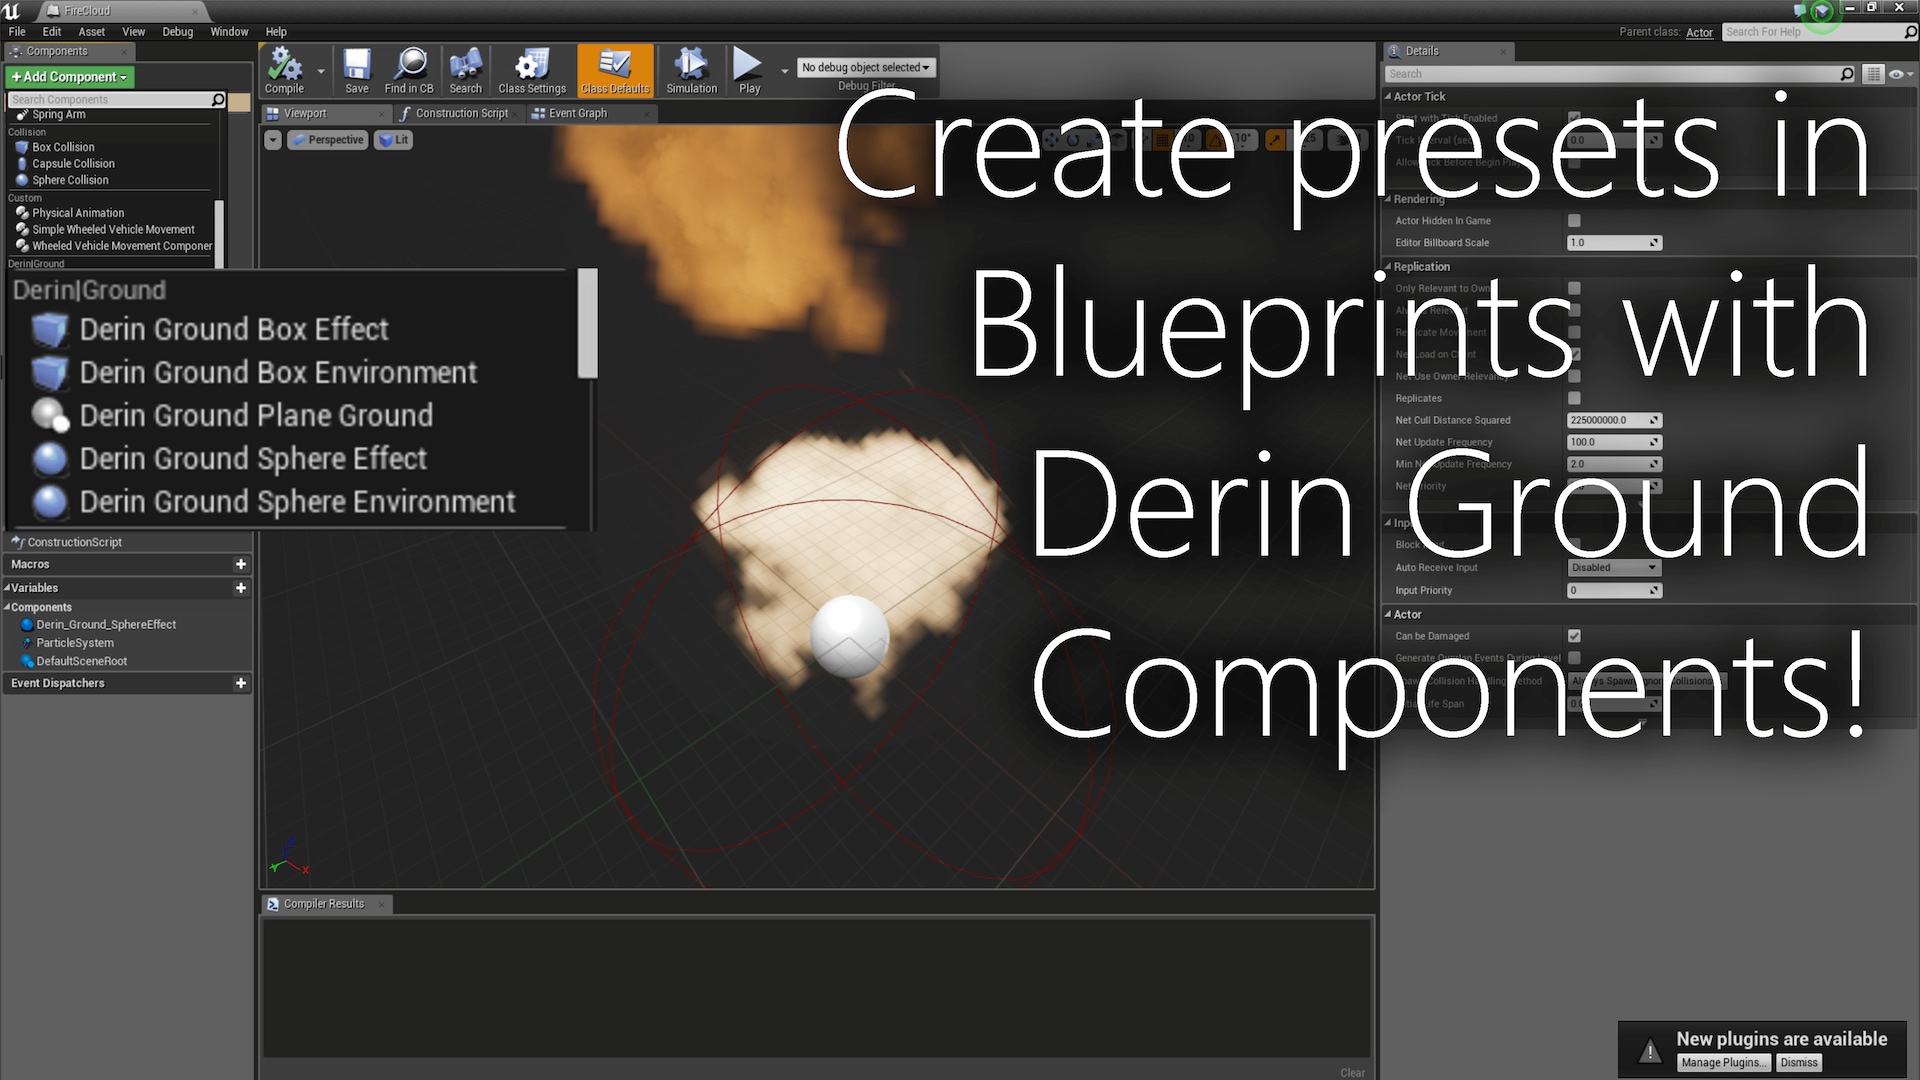The image size is (1920, 1080).
Task: Dismiss the new plugins notification
Action: point(1798,1063)
